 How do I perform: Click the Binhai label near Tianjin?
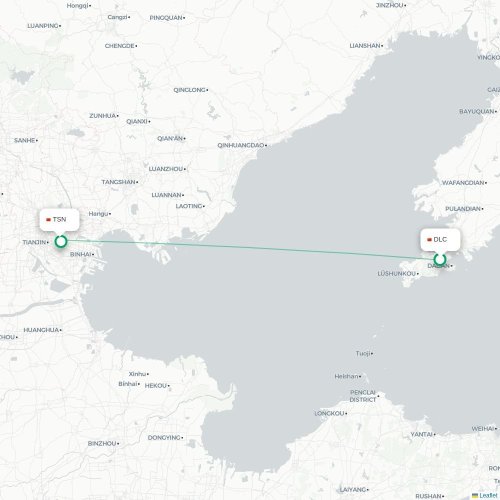pos(81,254)
